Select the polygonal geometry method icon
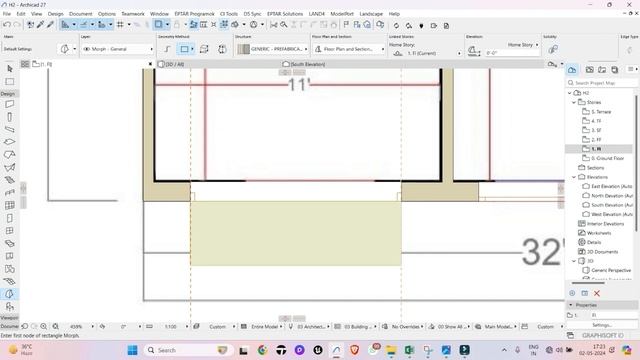This screenshot has height=360, width=640. click(167, 49)
